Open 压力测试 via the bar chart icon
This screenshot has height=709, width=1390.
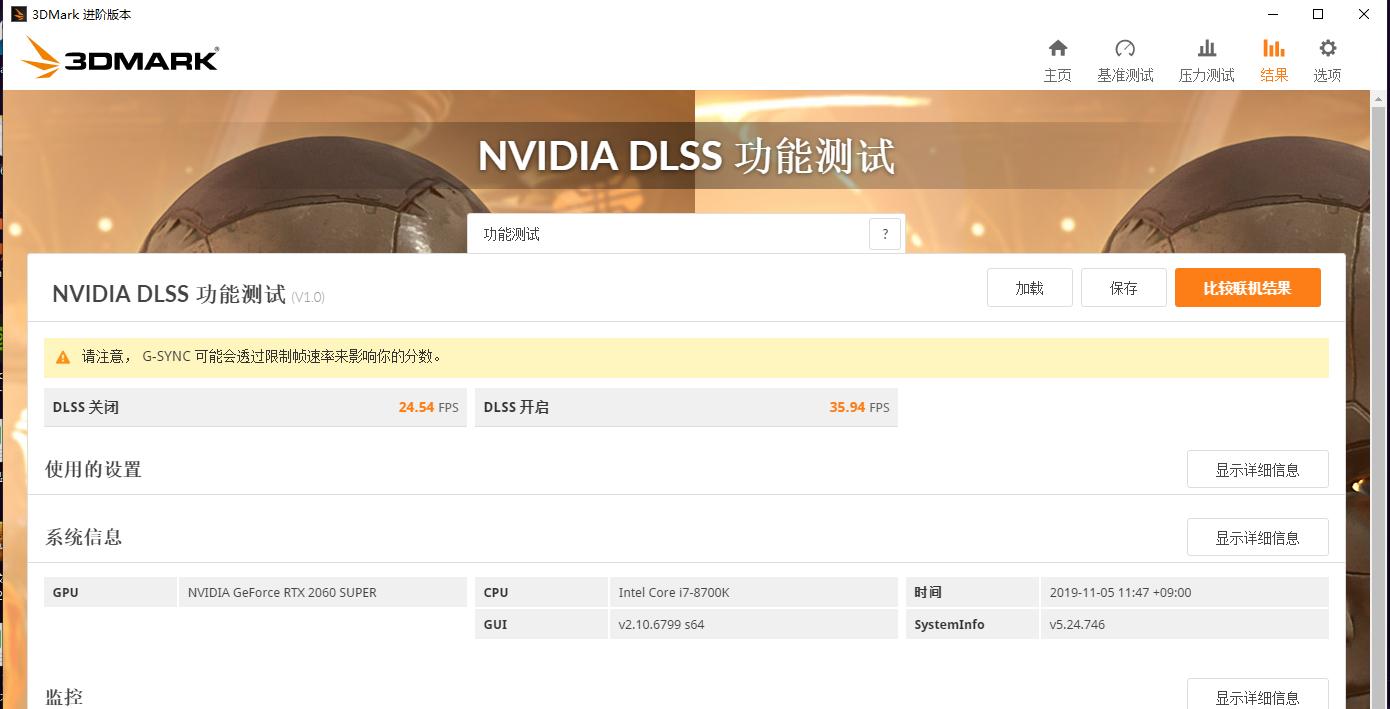click(1206, 58)
